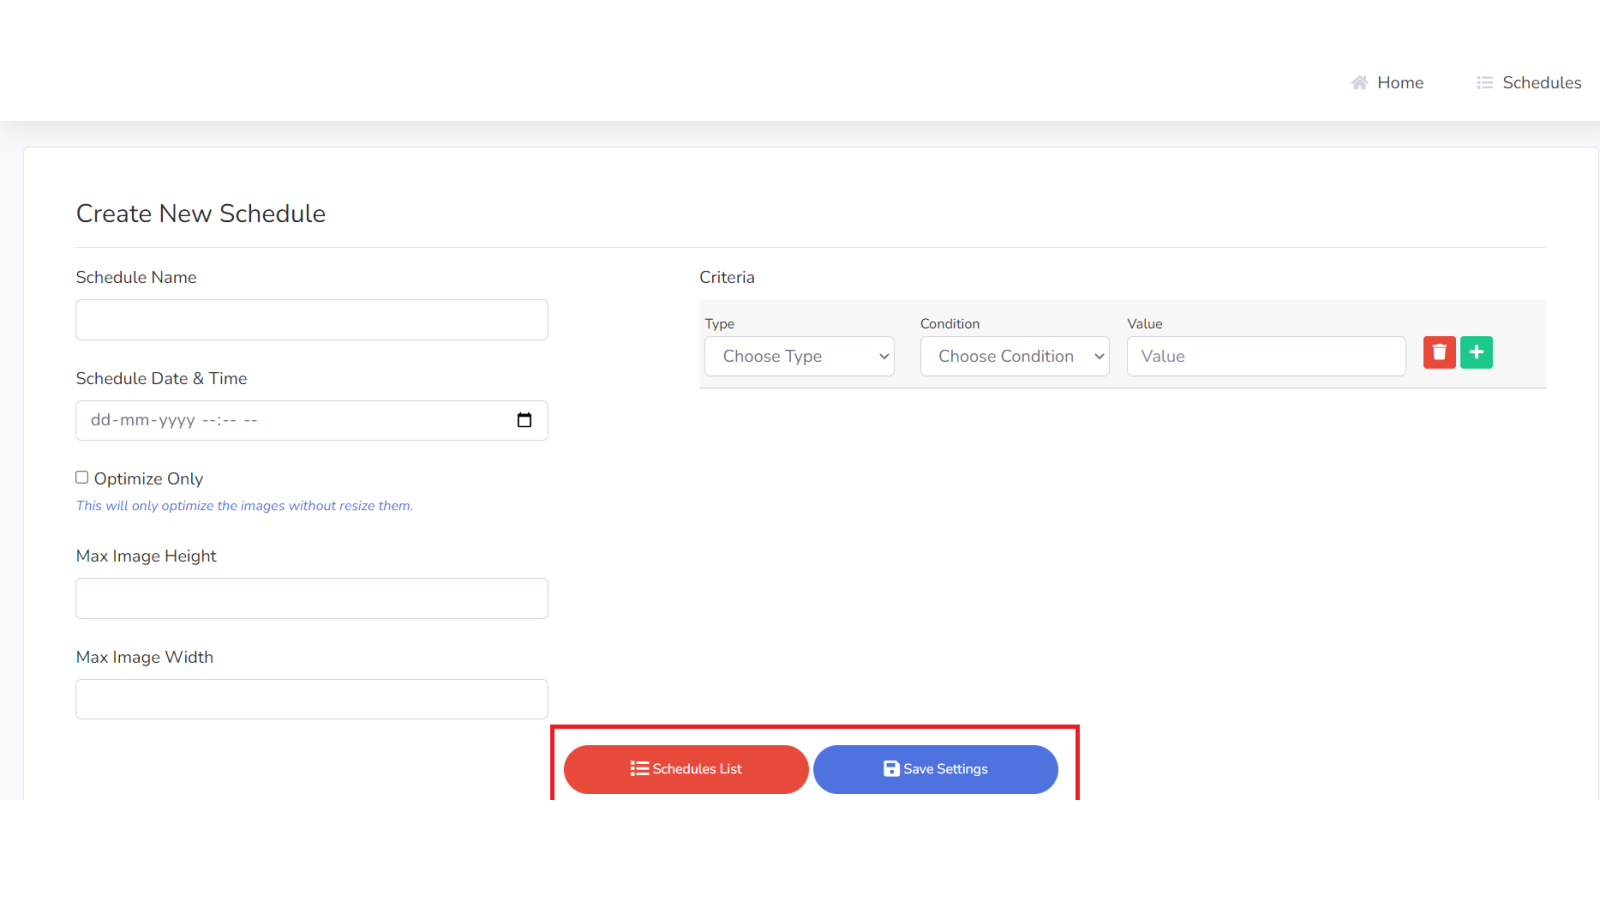Screen dimensions: 1600x900
Task: Click the list icon on Schedules List button
Action: [639, 769]
